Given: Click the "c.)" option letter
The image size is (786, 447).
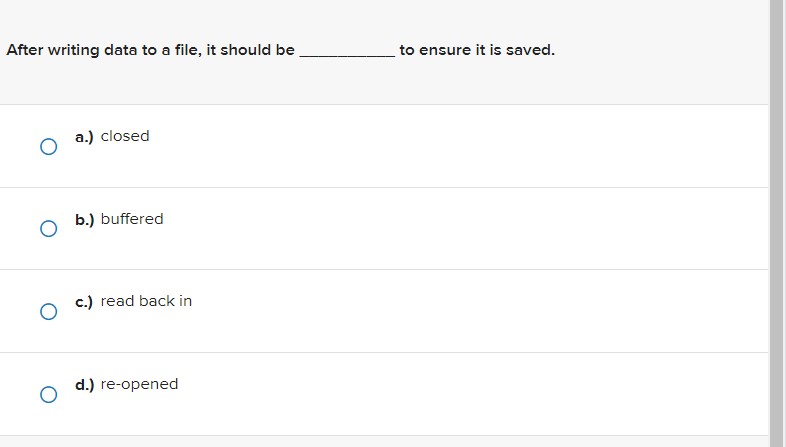Looking at the screenshot, I should pyautogui.click(x=85, y=301).
